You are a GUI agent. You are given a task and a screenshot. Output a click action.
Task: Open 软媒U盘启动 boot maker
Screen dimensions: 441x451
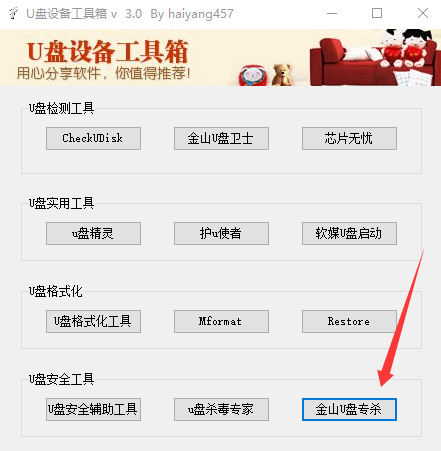click(x=349, y=233)
